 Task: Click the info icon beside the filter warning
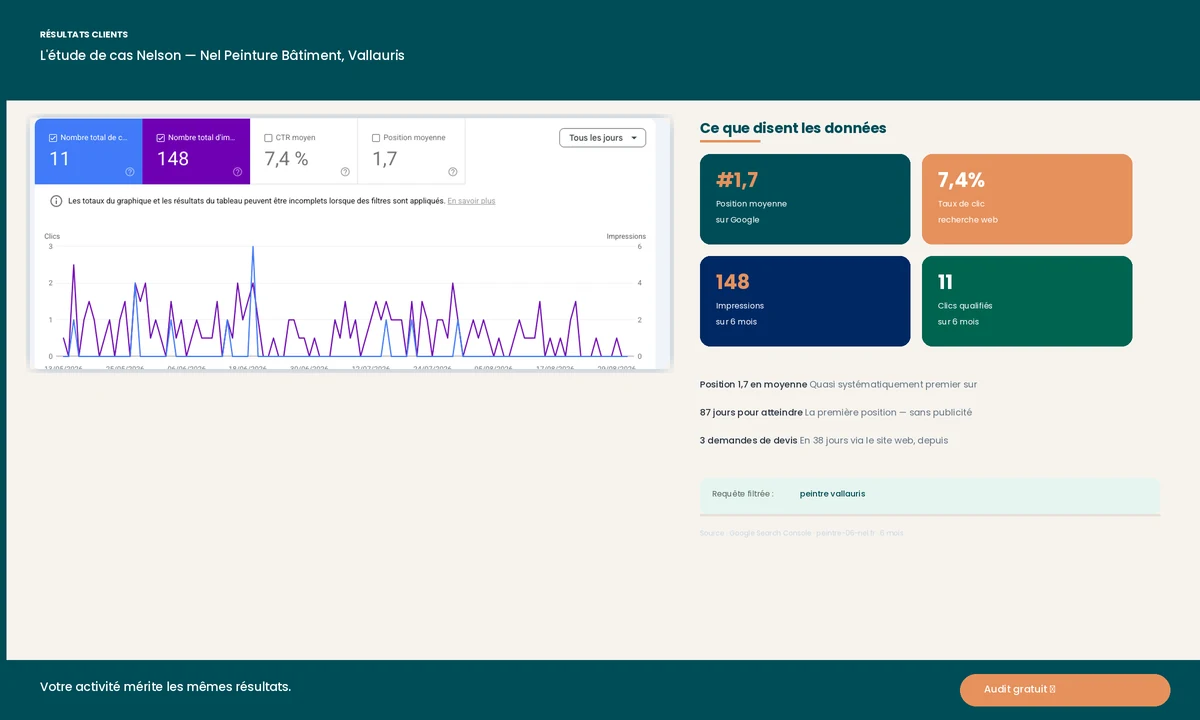point(56,201)
